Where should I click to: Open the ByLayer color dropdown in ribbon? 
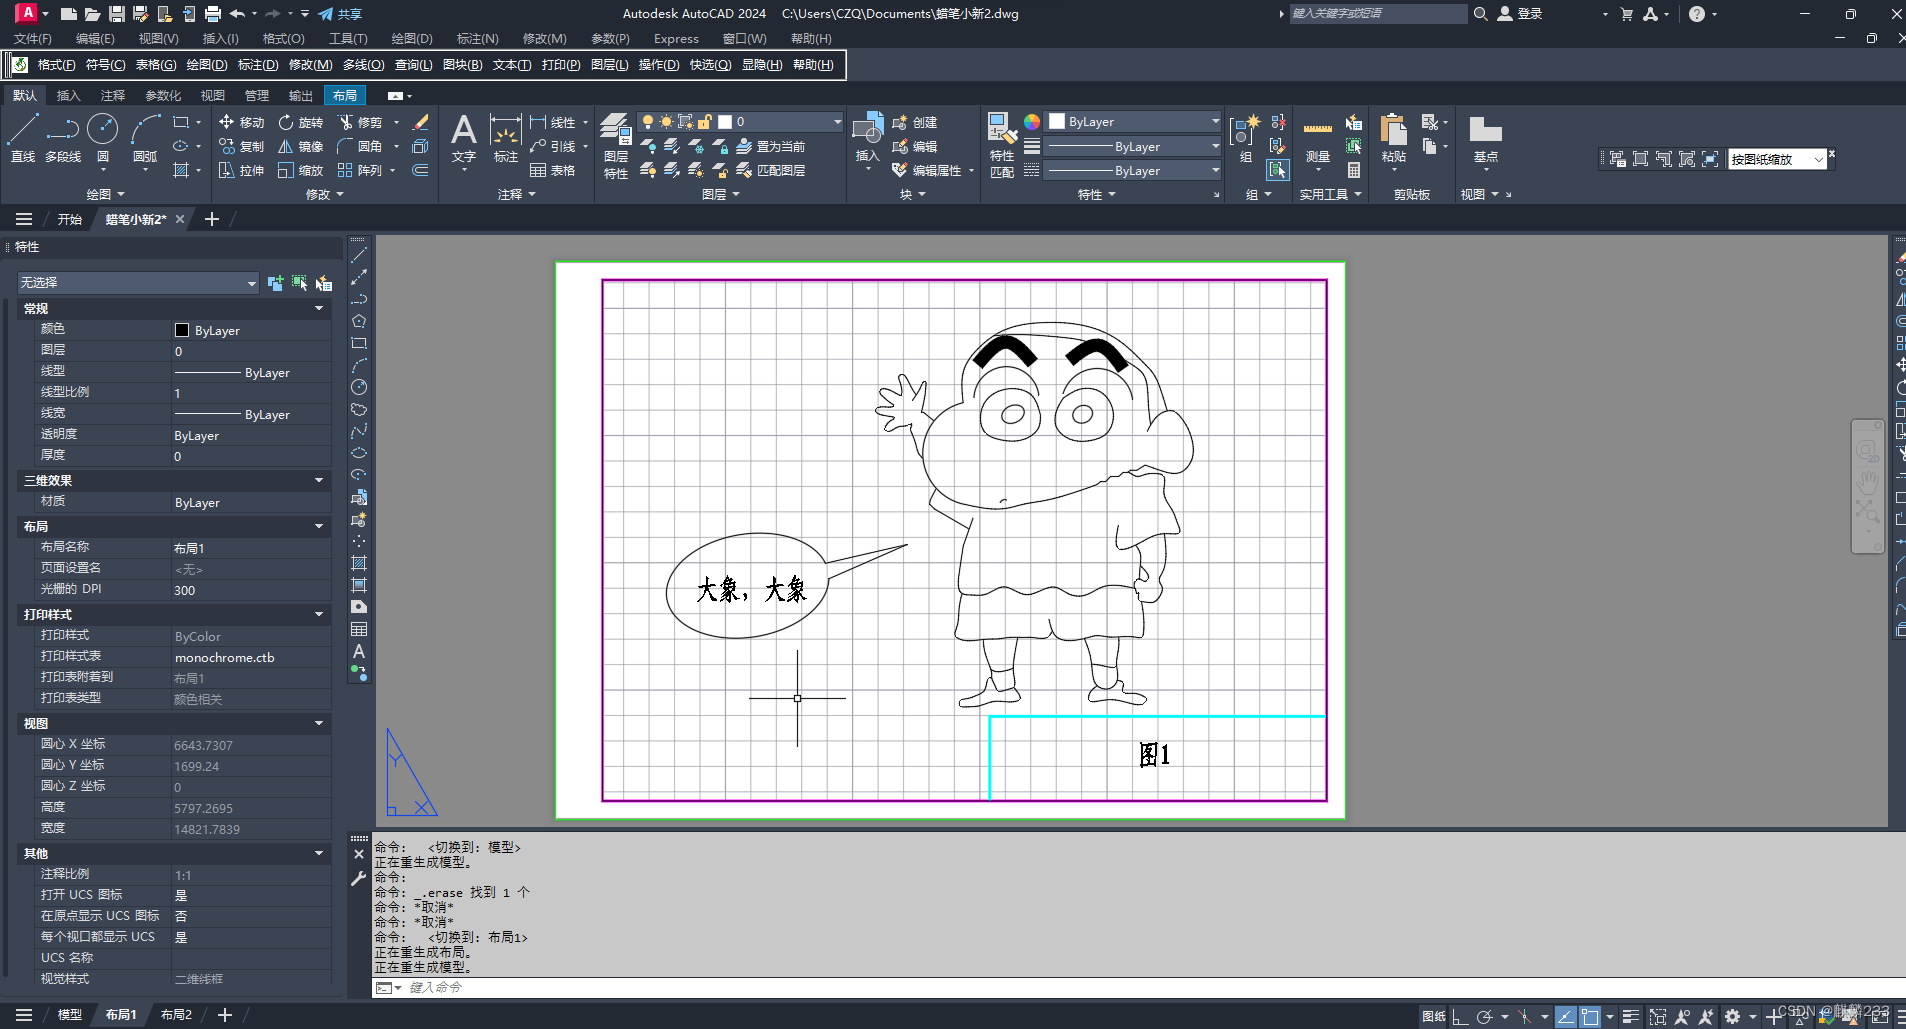coord(1134,122)
